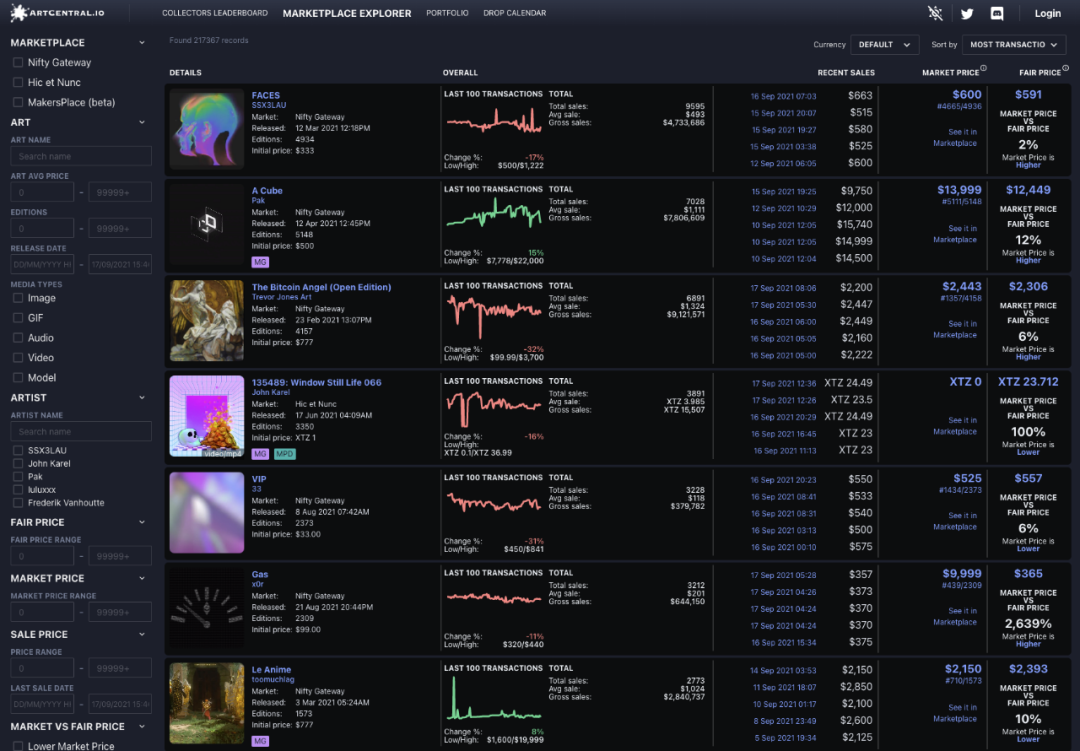
Task: Open the VIP artwork title link
Action: tap(259, 478)
